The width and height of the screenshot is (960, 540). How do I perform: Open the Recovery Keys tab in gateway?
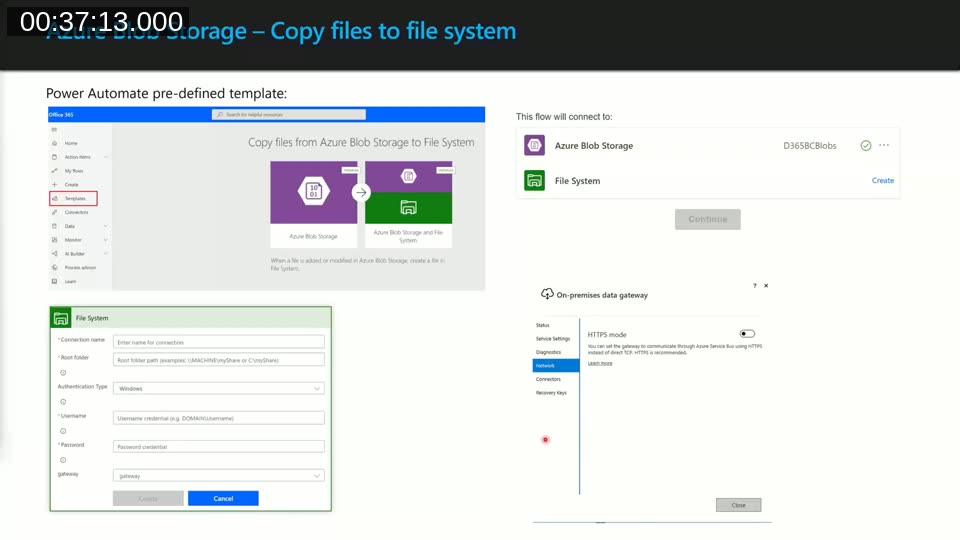click(x=551, y=392)
